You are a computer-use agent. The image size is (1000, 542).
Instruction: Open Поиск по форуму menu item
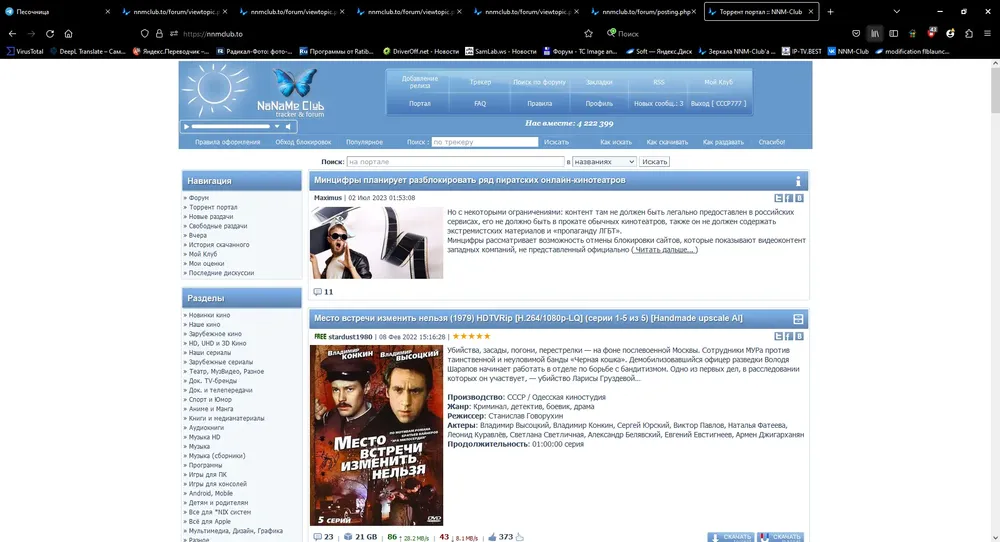coord(540,82)
